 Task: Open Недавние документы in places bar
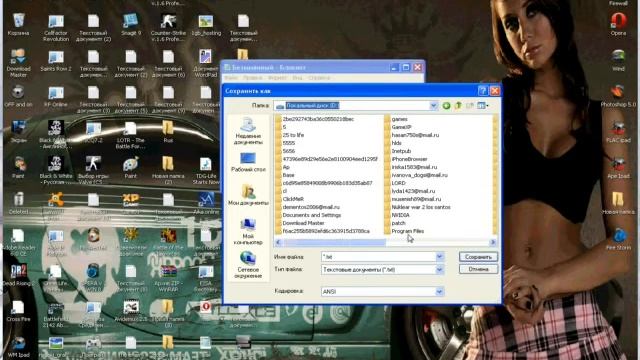point(248,131)
